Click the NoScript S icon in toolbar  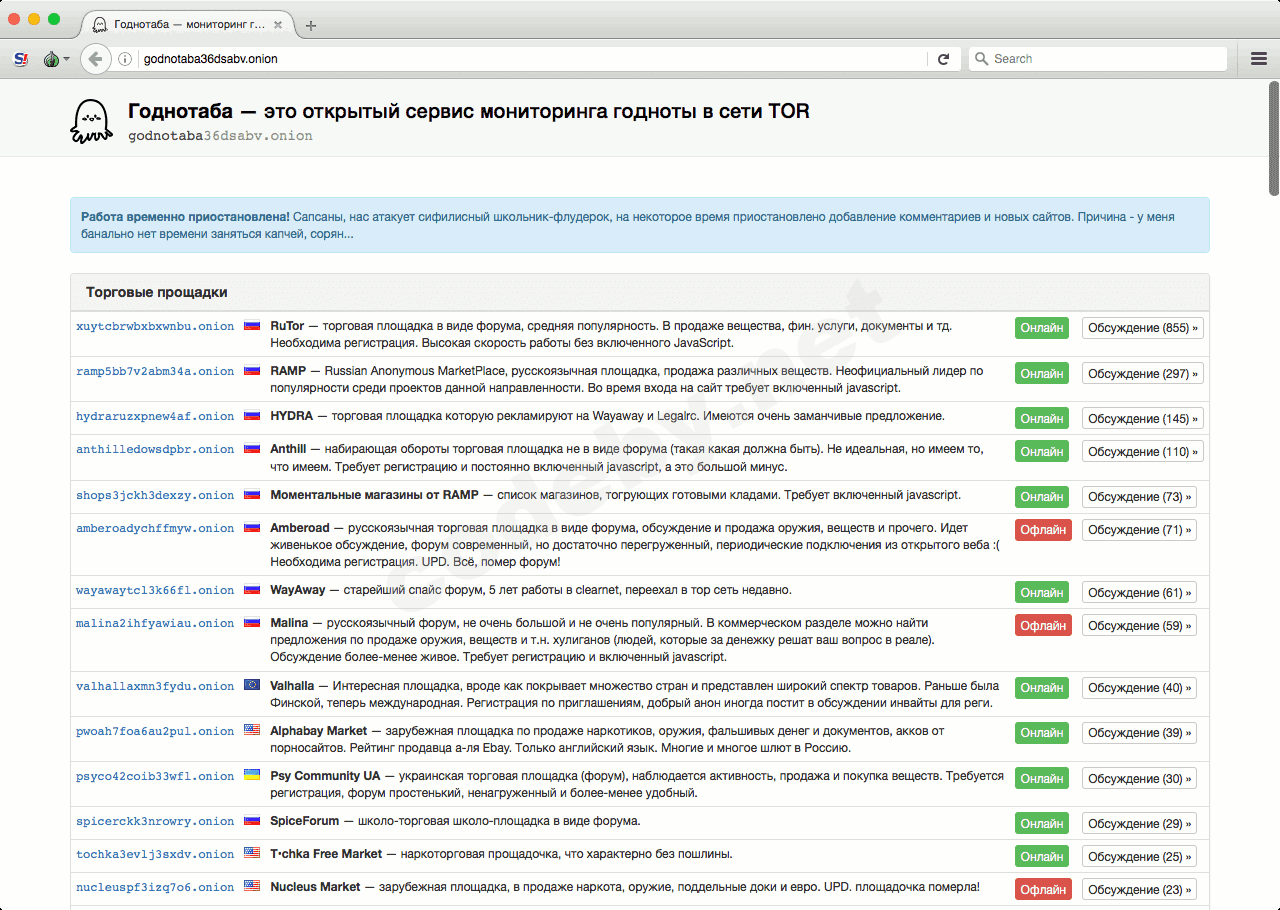[x=21, y=59]
